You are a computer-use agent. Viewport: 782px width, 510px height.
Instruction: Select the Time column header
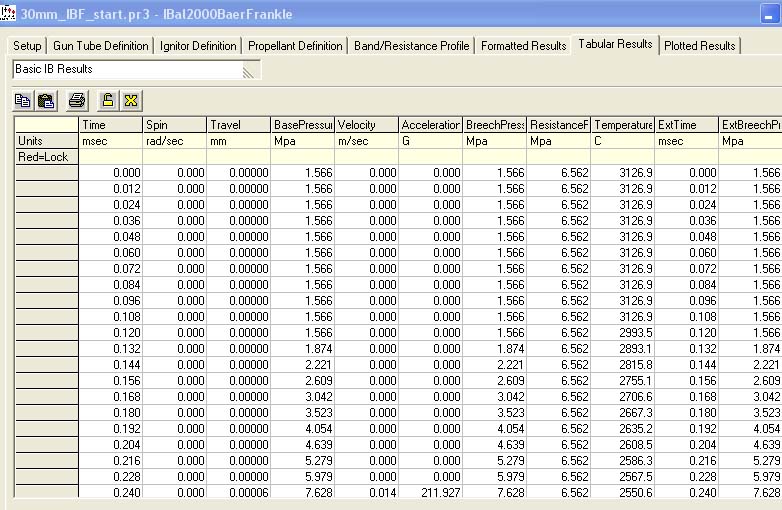[110, 125]
